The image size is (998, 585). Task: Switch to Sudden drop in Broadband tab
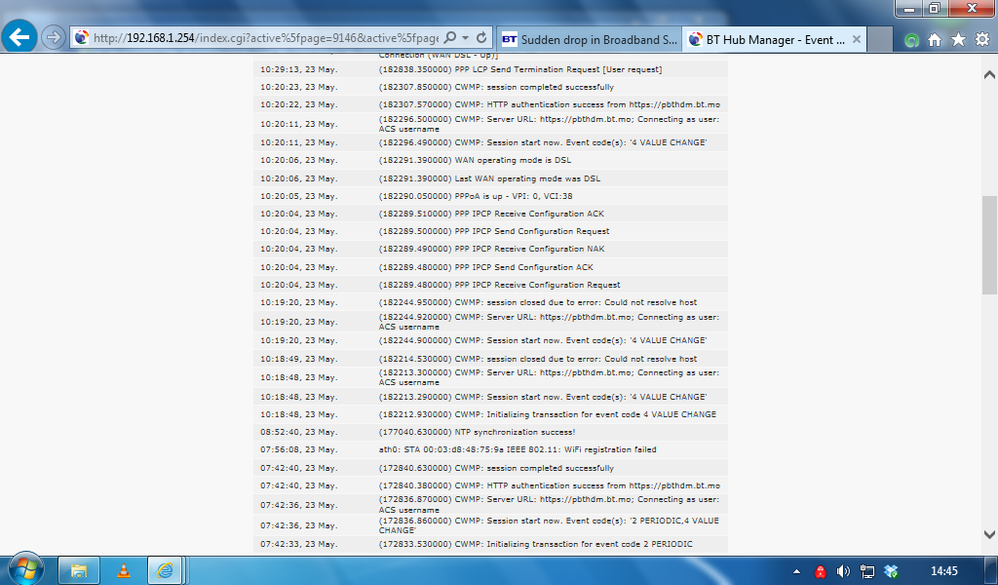point(589,39)
